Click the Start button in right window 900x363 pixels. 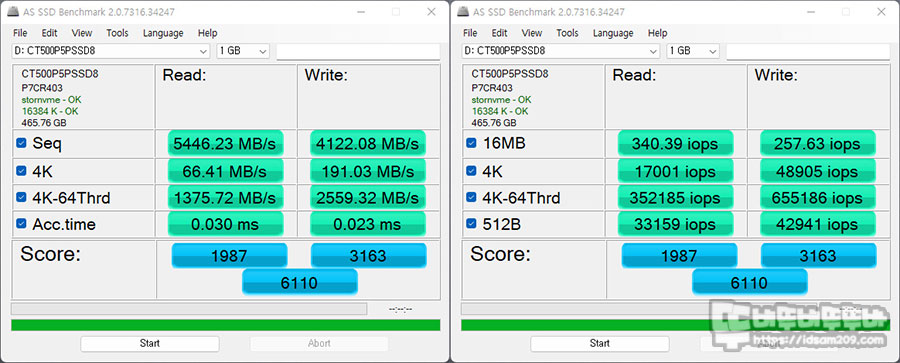(x=600, y=343)
